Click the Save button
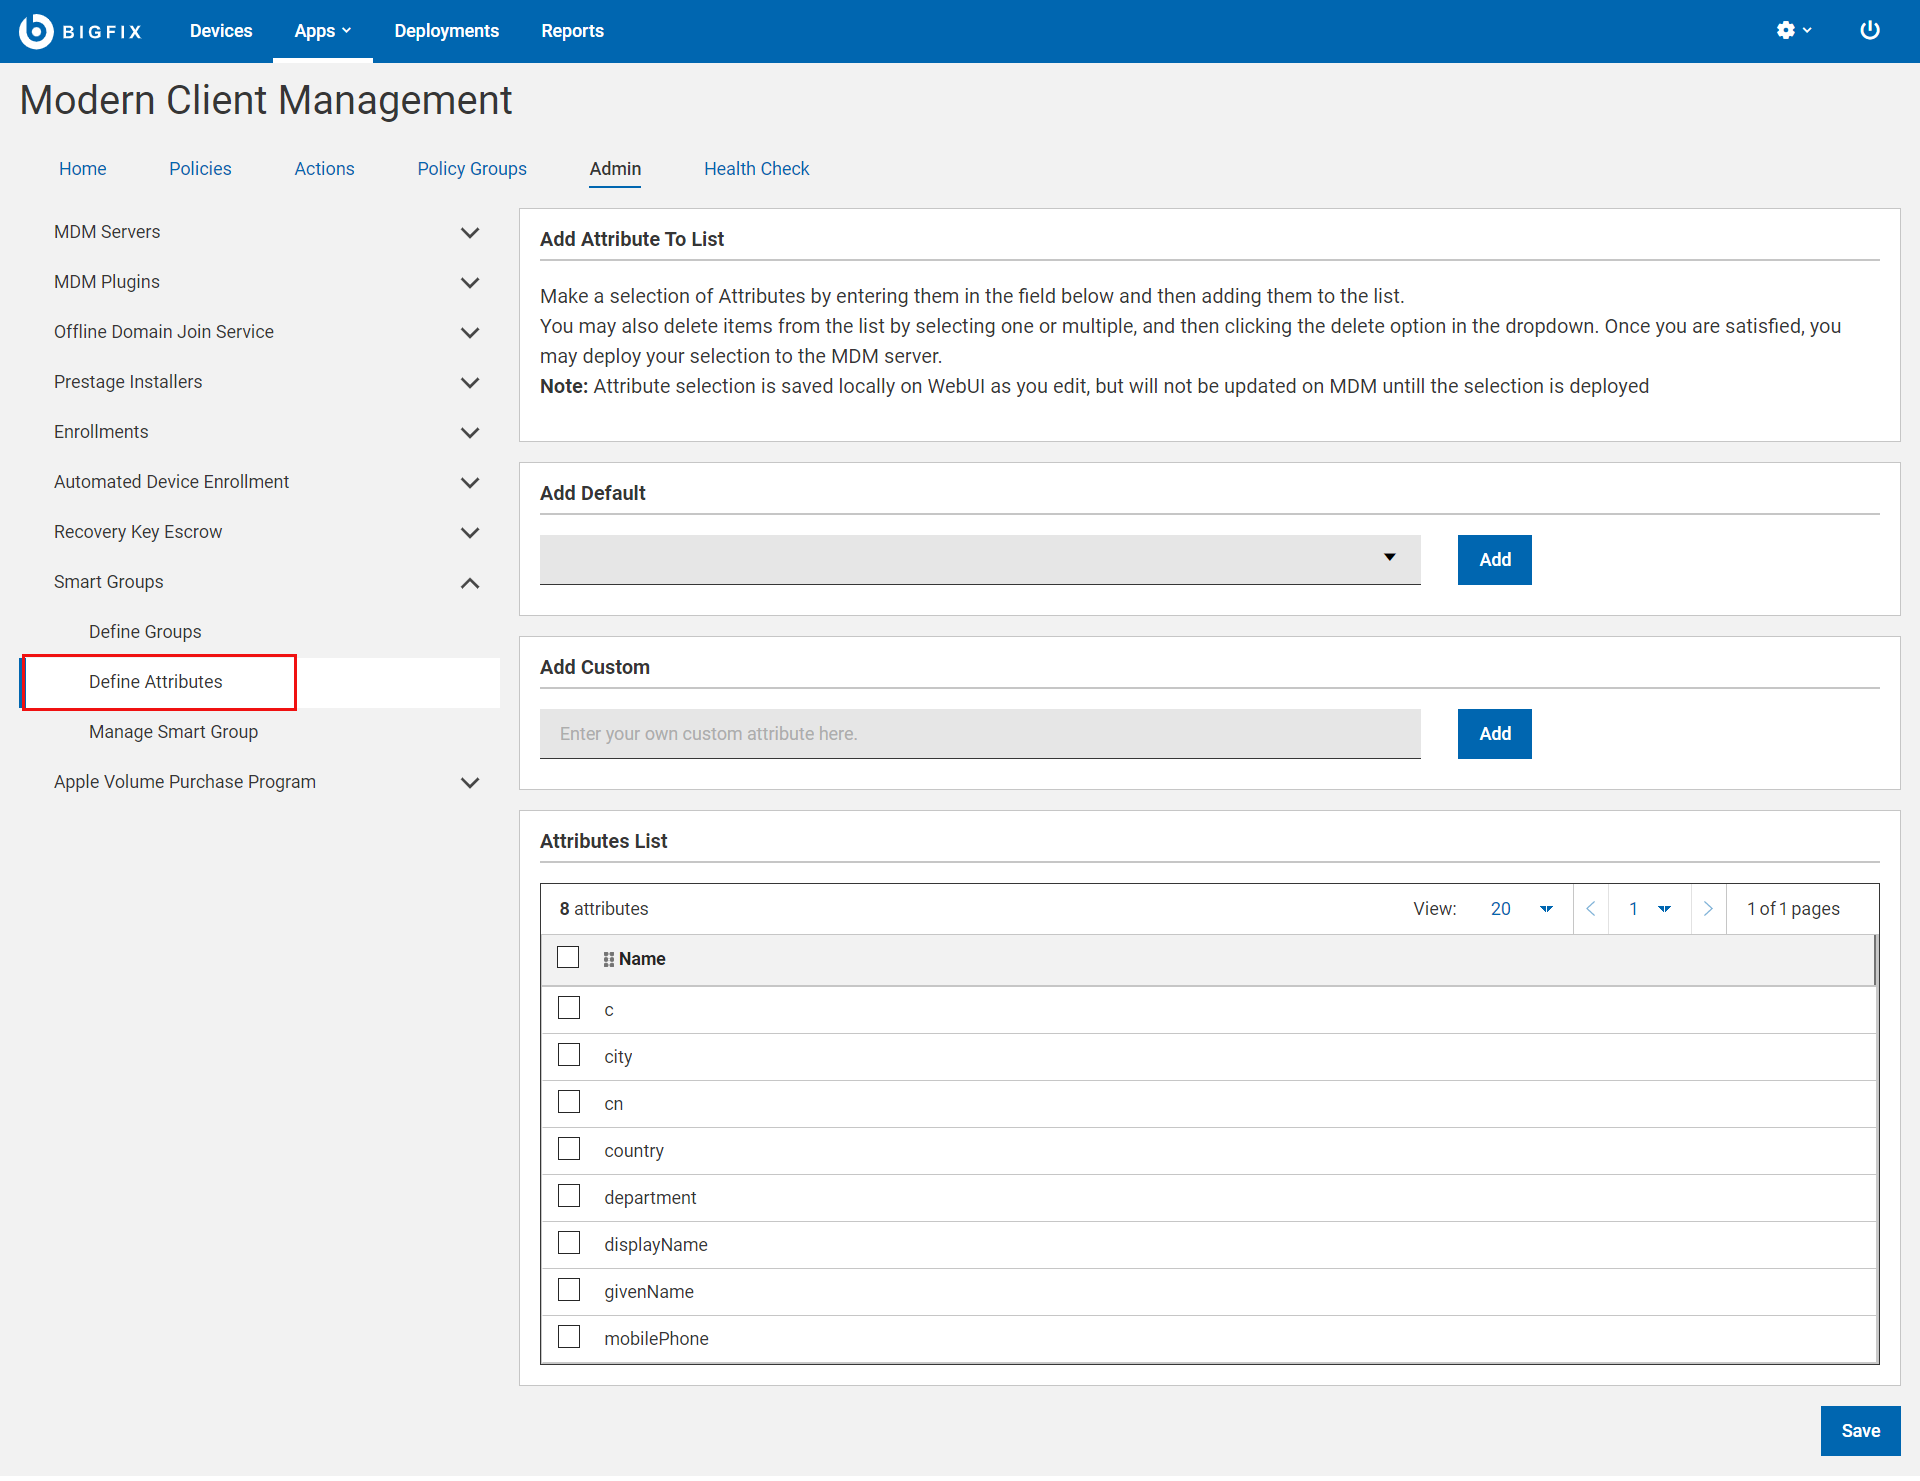The height and width of the screenshot is (1481, 1920). pos(1859,1431)
